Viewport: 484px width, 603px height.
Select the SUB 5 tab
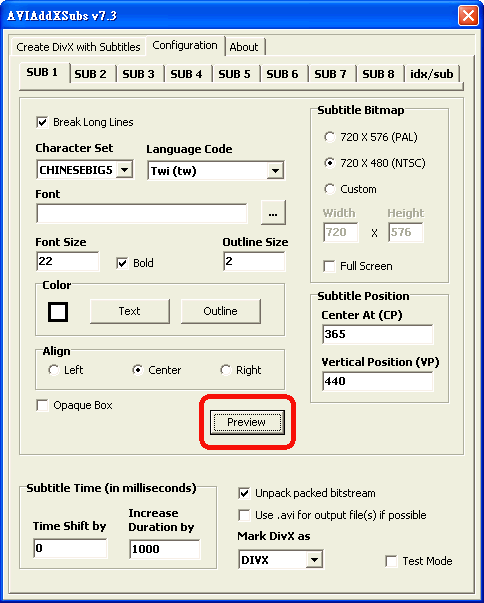(x=235, y=74)
